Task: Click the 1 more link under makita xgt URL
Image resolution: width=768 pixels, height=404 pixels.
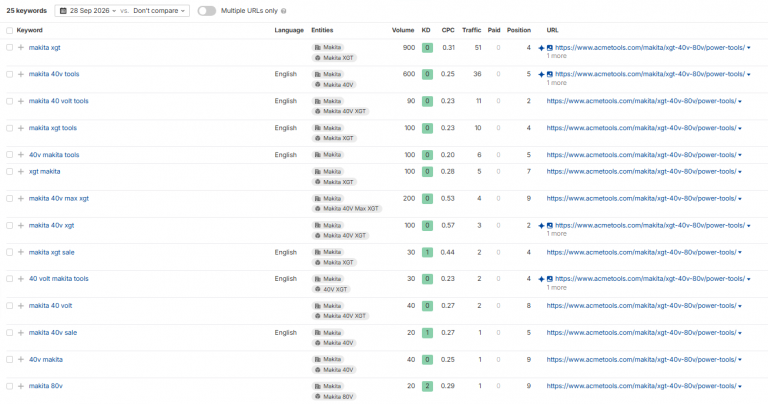Action: pyautogui.click(x=556, y=56)
